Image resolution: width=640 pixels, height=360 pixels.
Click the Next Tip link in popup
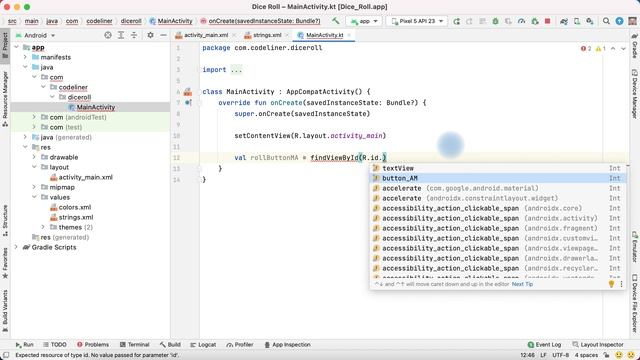(522, 284)
